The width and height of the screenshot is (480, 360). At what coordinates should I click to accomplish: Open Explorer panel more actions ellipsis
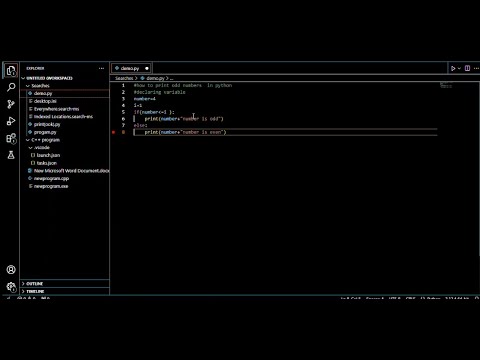pos(101,68)
